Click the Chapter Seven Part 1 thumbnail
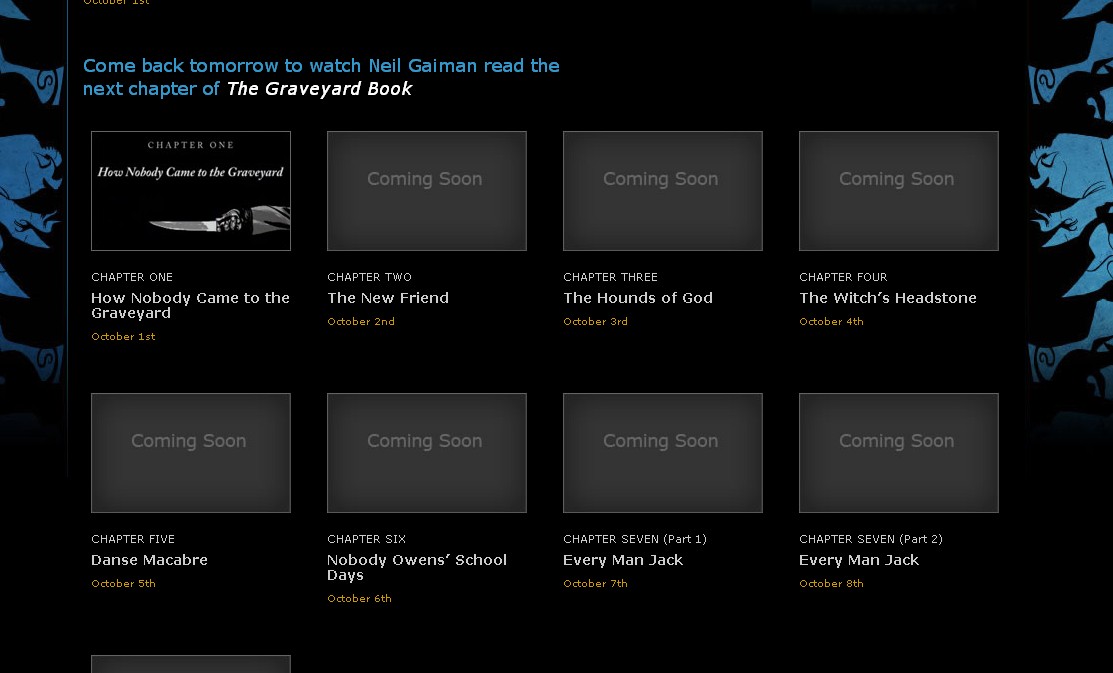The height and width of the screenshot is (673, 1113). [663, 453]
